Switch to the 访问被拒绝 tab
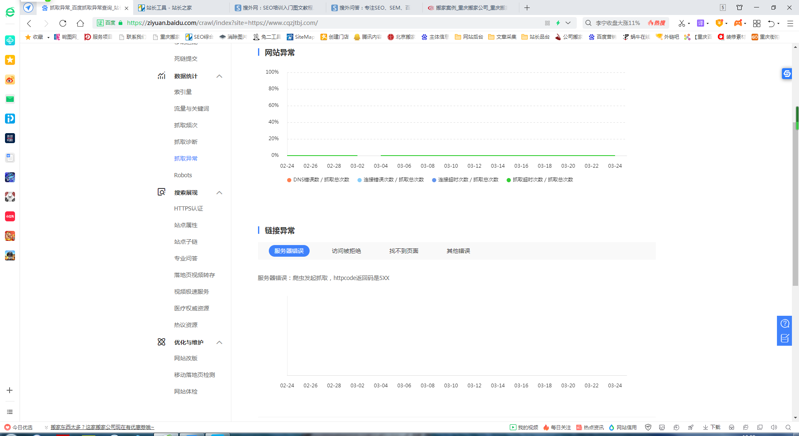 [346, 251]
